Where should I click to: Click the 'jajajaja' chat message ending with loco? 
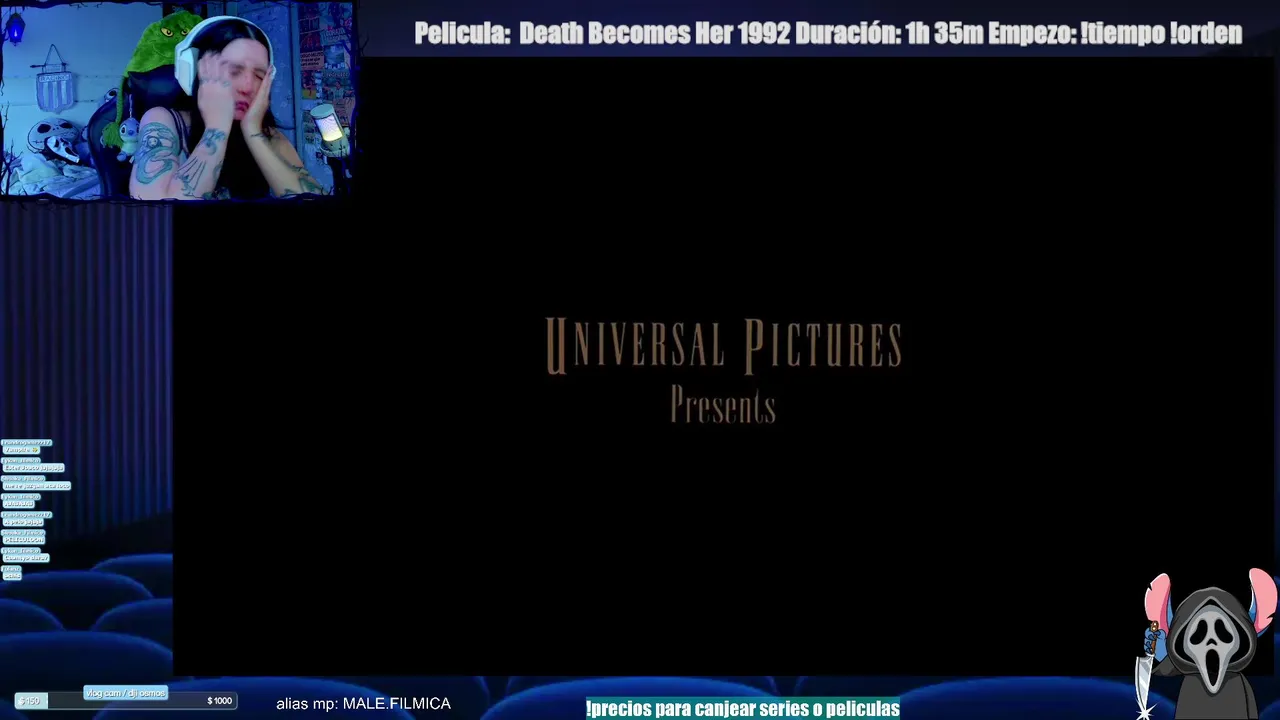[x=37, y=486]
